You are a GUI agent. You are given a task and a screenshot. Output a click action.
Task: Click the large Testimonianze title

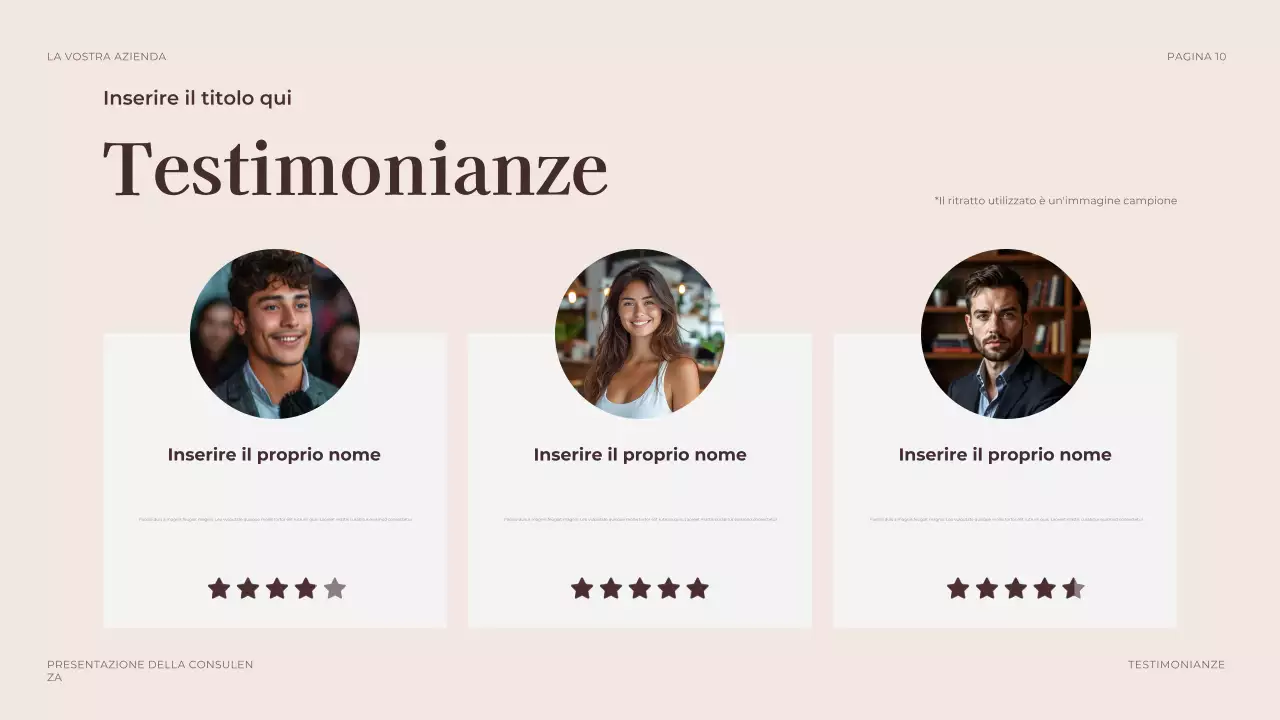tap(355, 169)
